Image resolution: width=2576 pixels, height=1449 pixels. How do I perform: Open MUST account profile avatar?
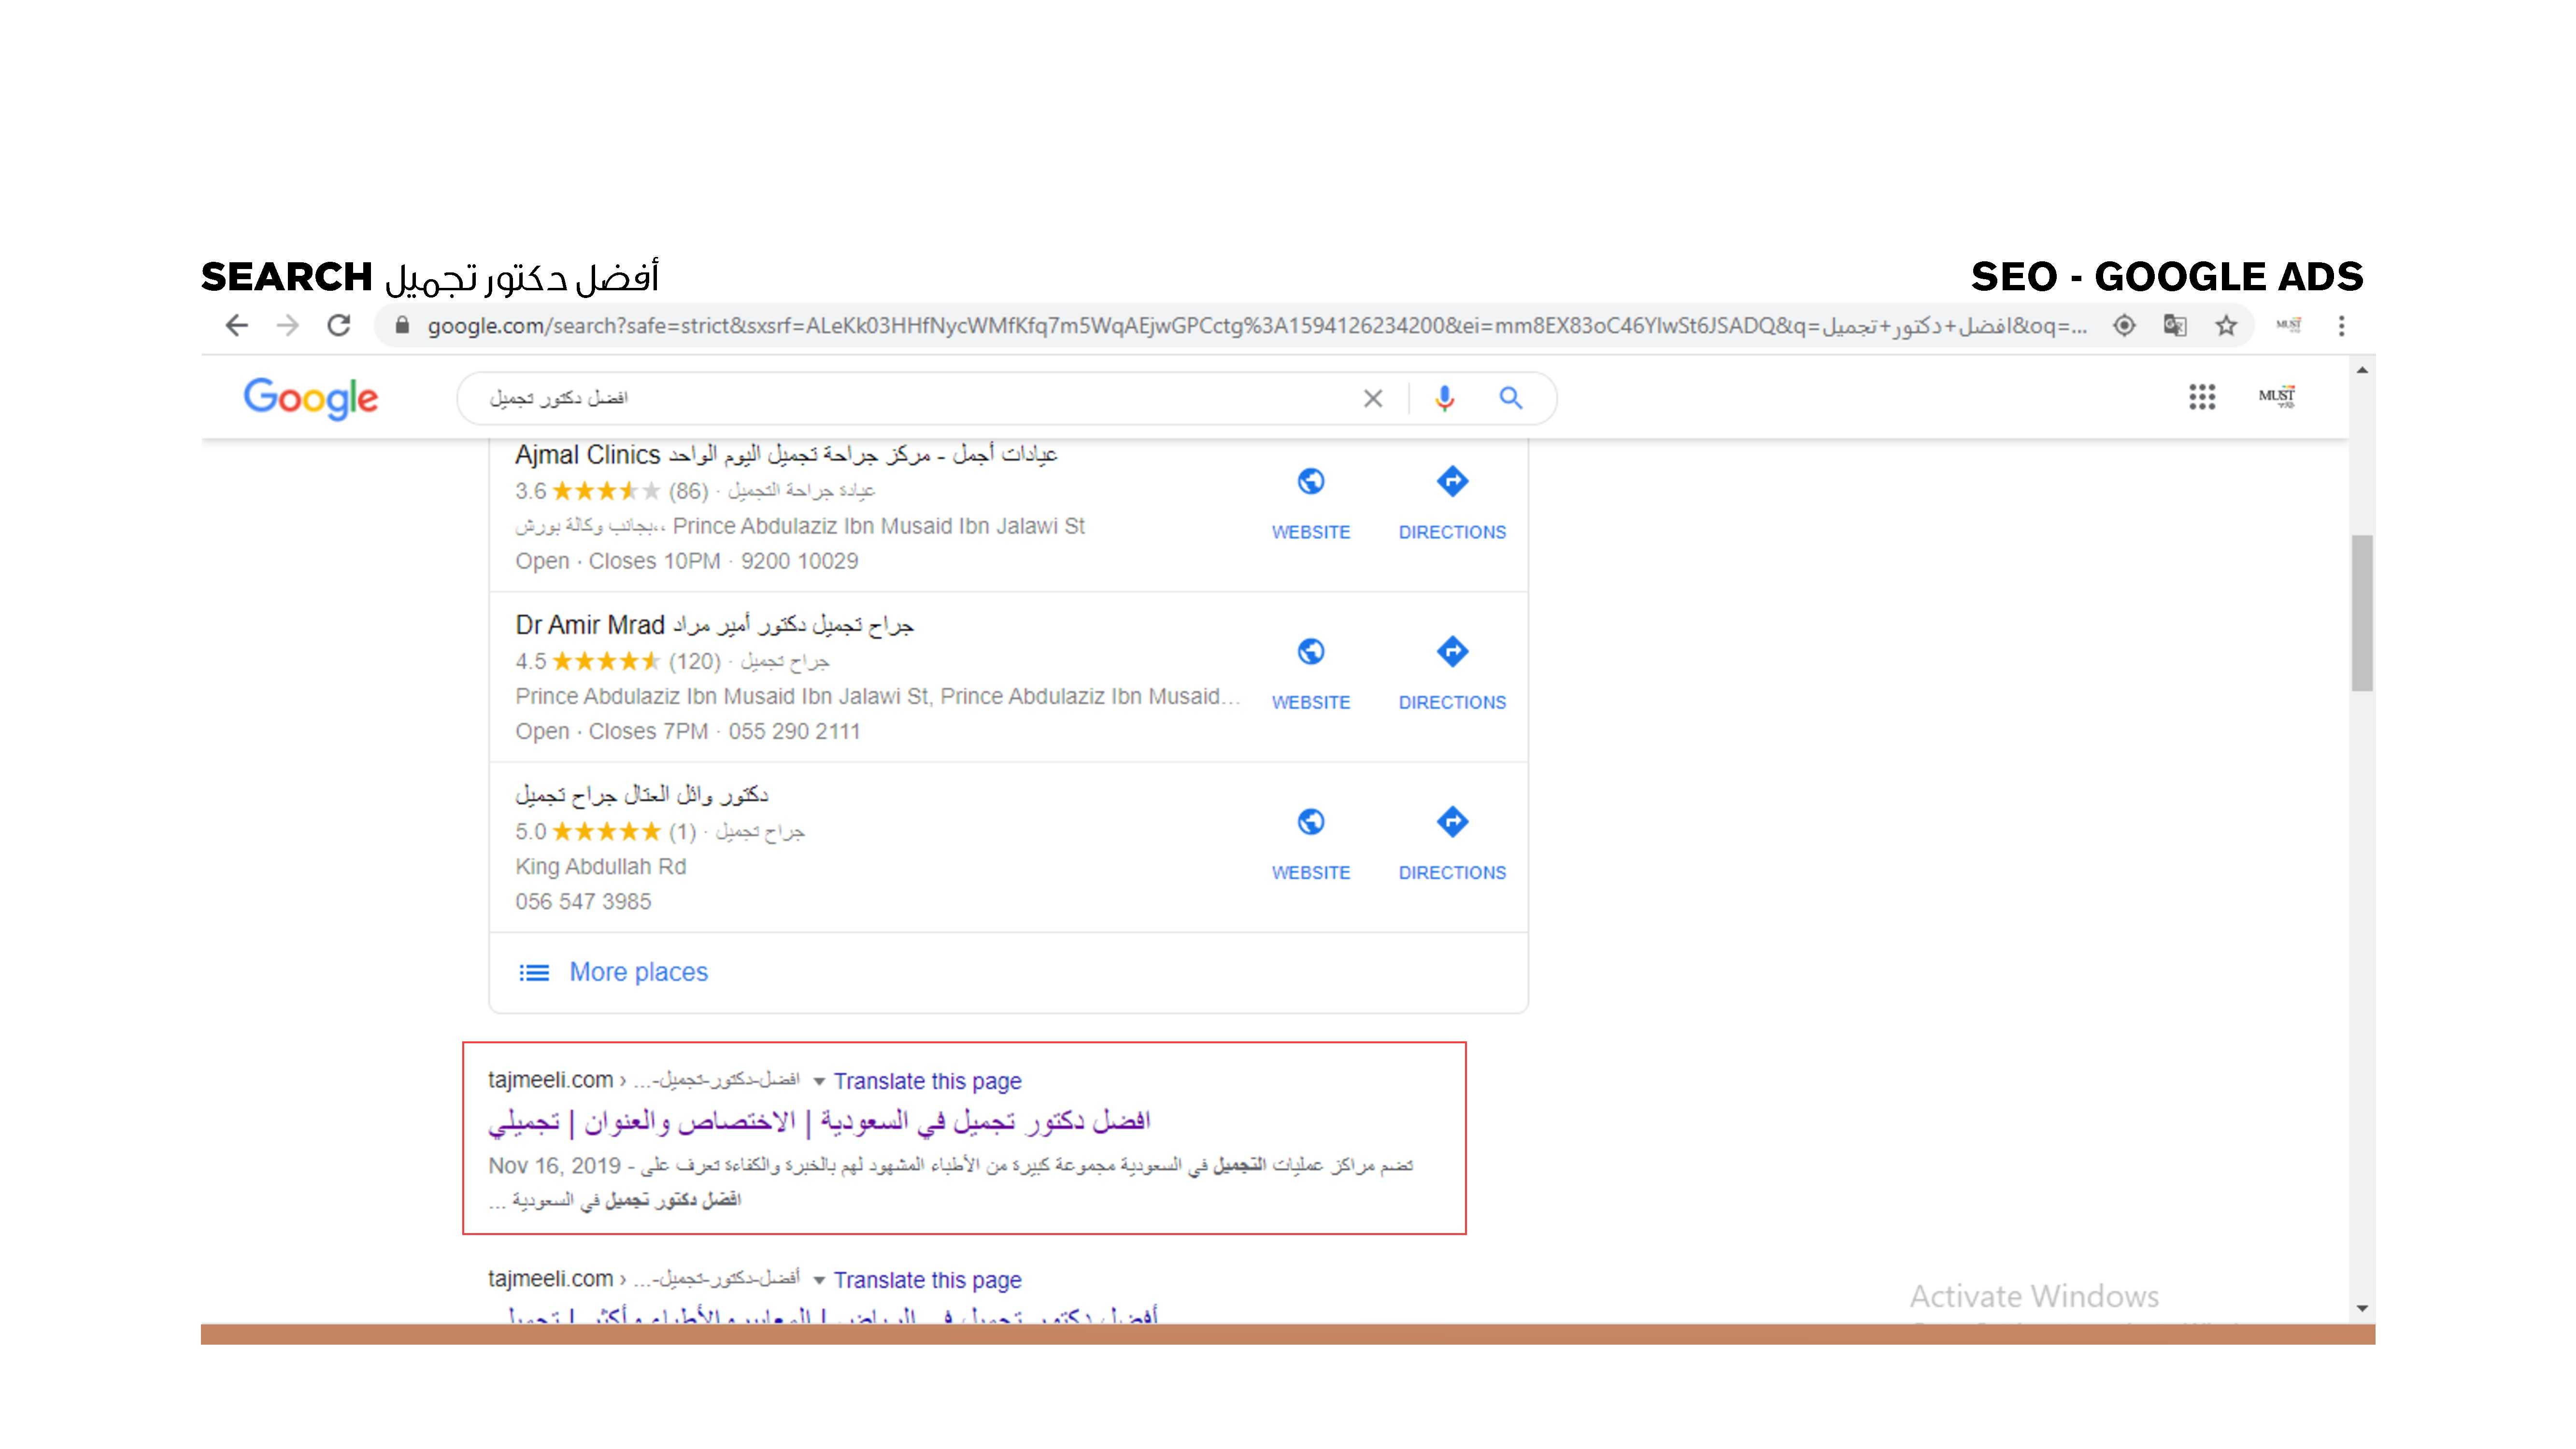coord(2277,397)
